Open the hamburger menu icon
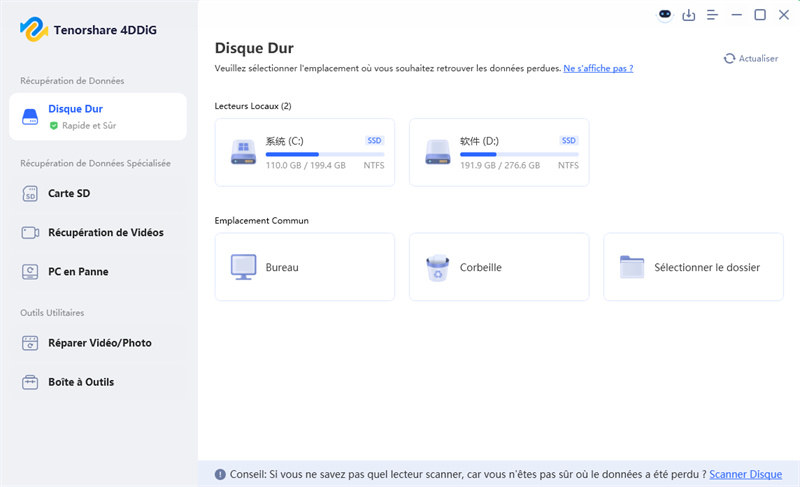The width and height of the screenshot is (800, 487). tap(713, 15)
